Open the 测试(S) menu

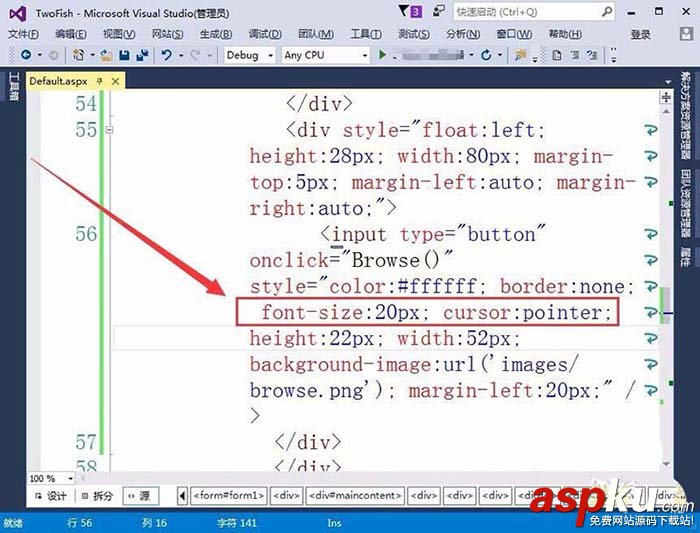pos(414,34)
